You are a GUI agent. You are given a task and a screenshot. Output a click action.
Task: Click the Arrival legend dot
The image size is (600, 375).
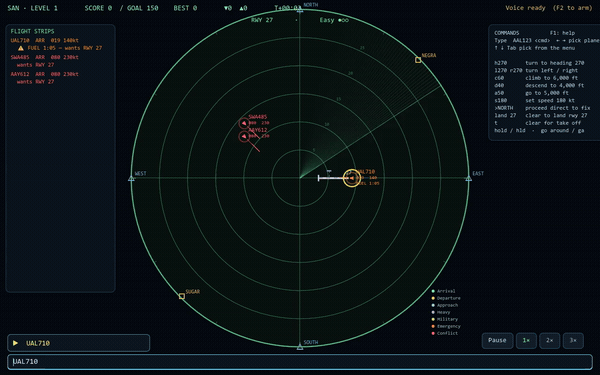(x=433, y=291)
